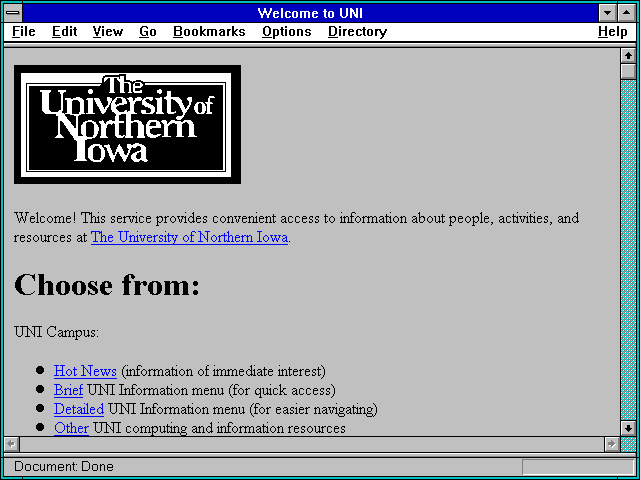640x480 pixels.
Task: Click the vertical scrollbar thumb
Action: (628, 71)
